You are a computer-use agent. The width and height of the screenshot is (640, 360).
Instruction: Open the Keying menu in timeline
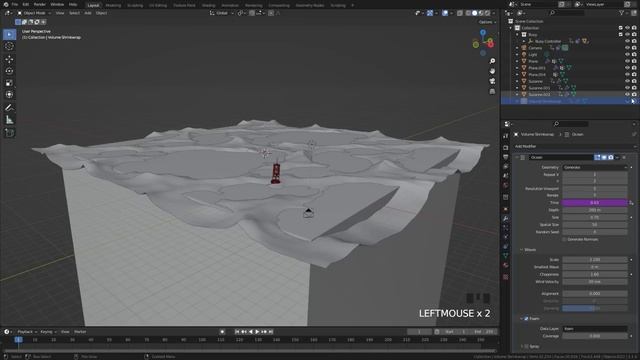point(48,332)
